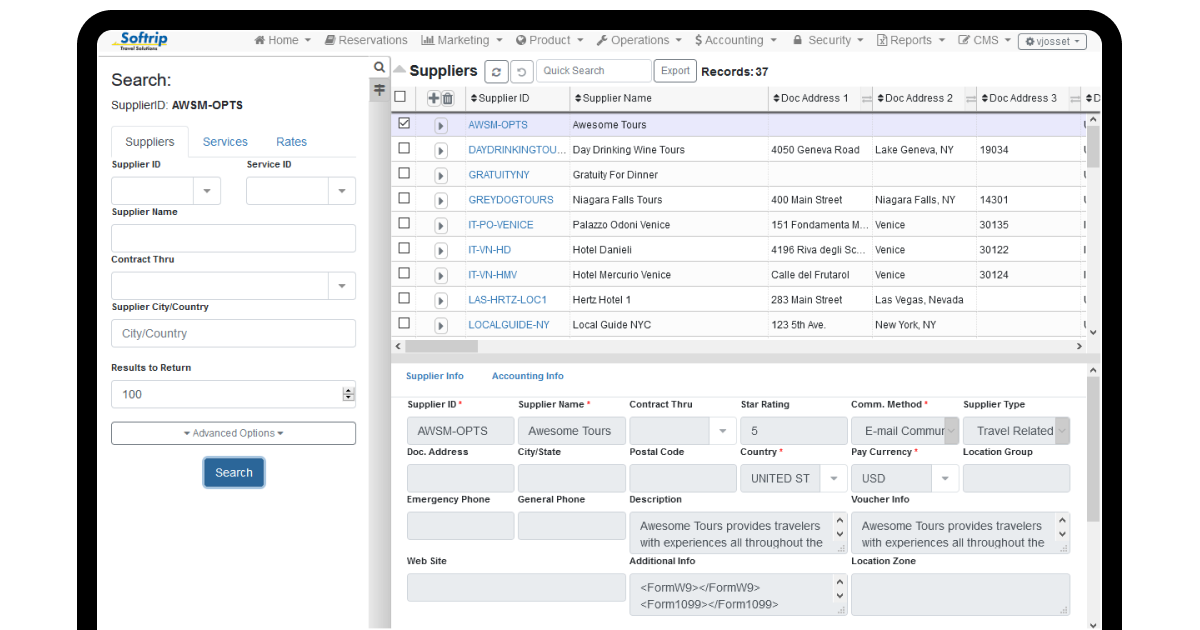Switch to the Services search tab

tap(225, 142)
